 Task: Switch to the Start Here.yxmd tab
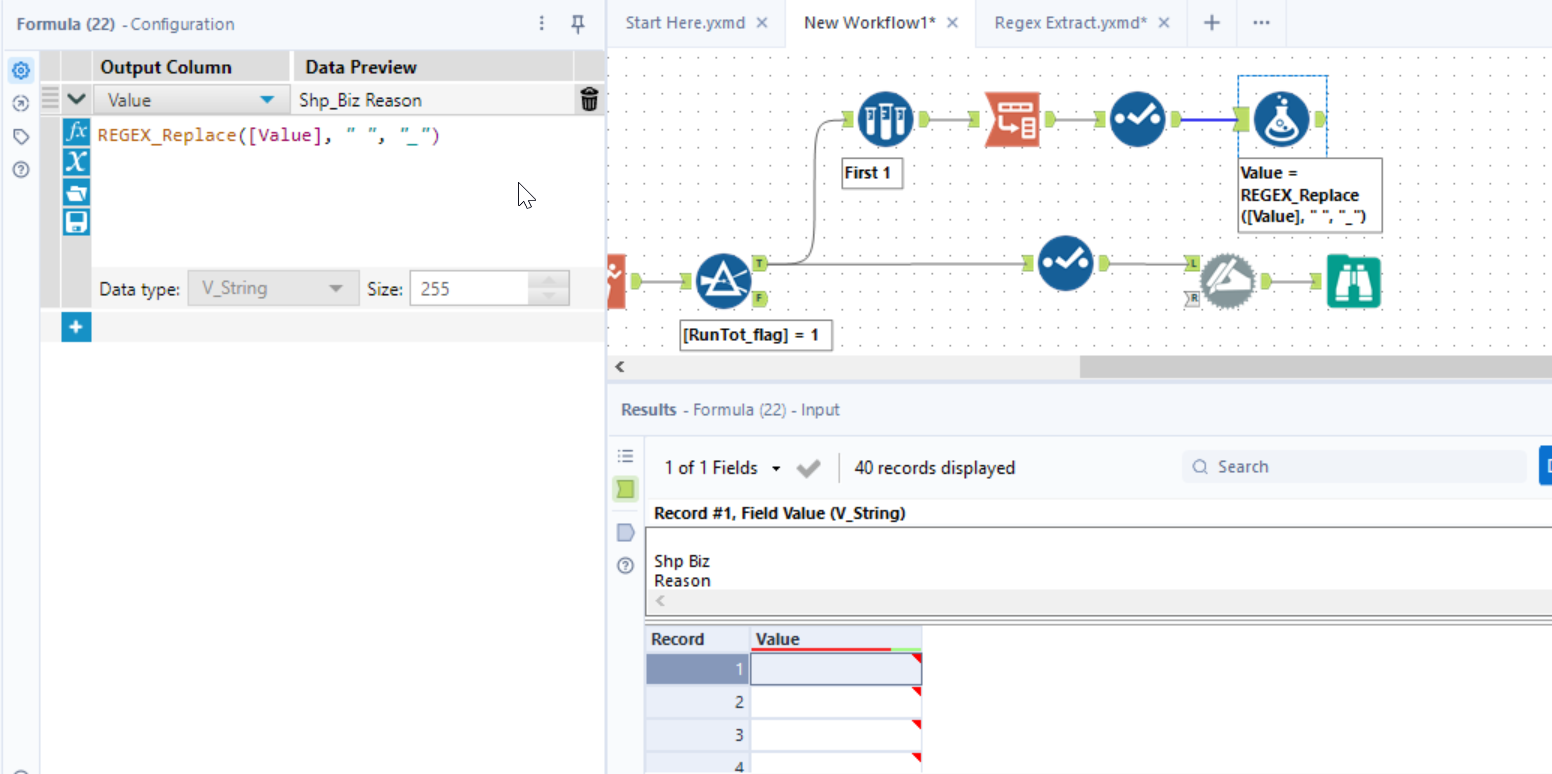tap(688, 22)
